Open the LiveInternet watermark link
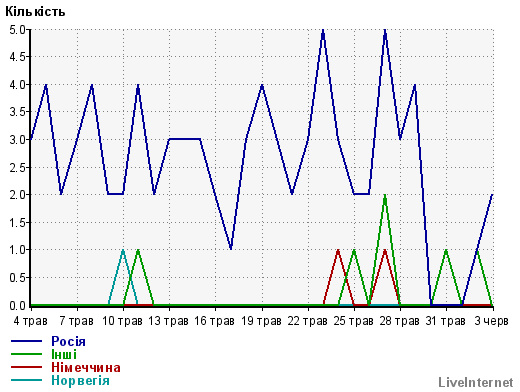The width and height of the screenshot is (520, 392). click(x=476, y=382)
